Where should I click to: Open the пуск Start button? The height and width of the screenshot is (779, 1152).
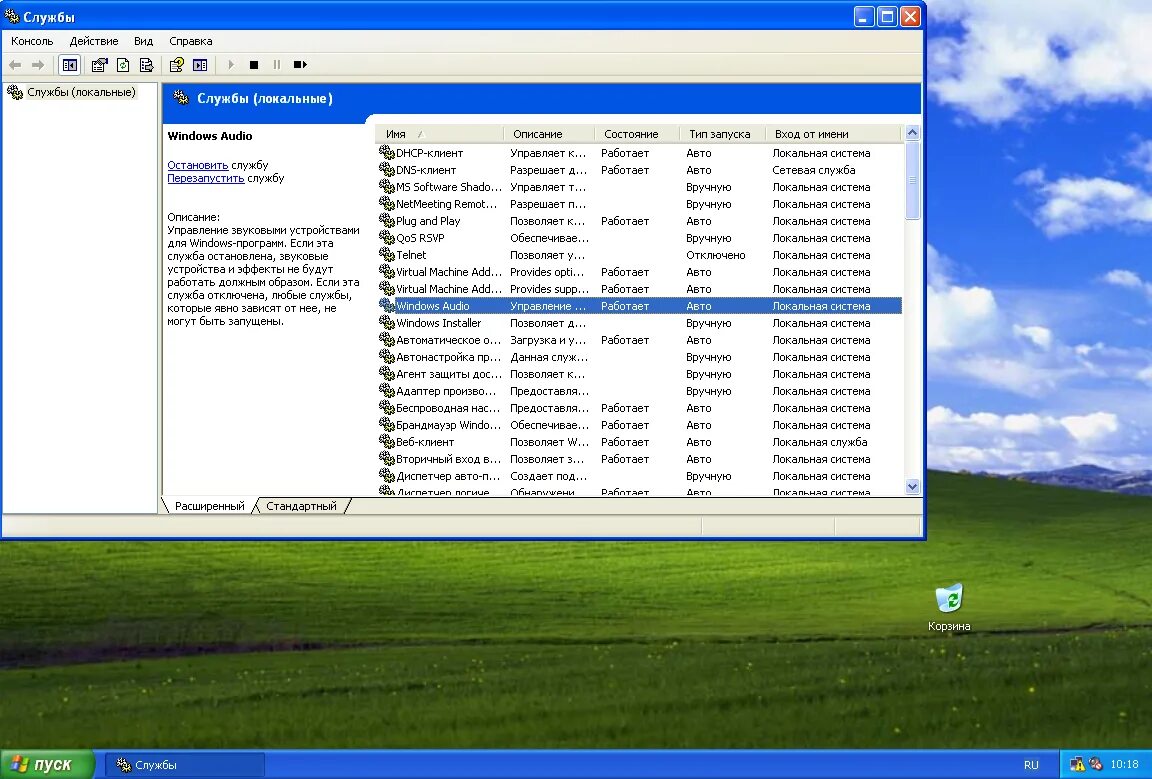point(47,764)
